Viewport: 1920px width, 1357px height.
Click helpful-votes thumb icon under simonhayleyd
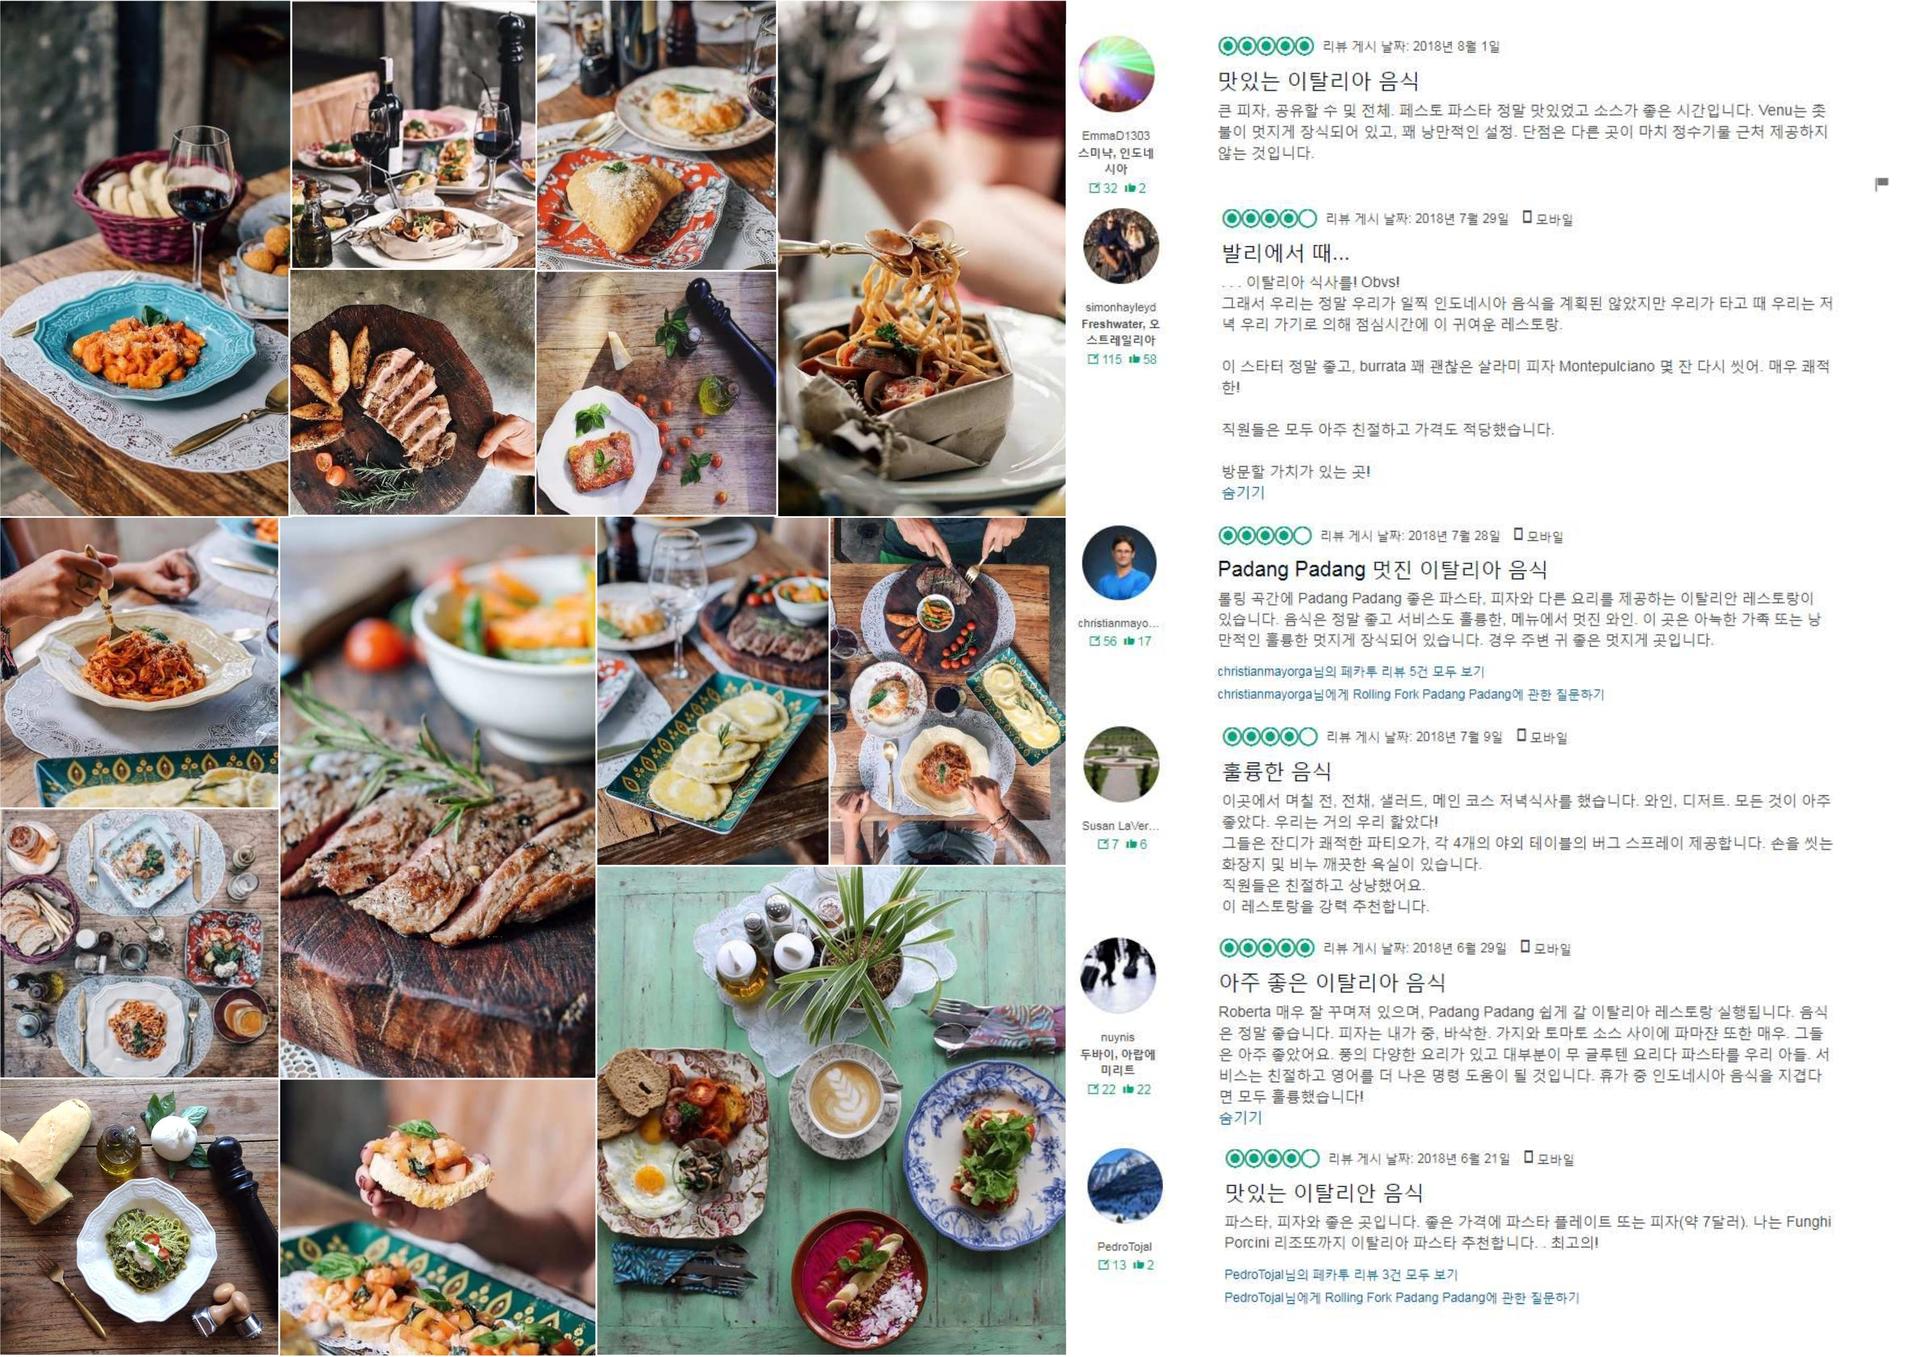click(x=1134, y=359)
